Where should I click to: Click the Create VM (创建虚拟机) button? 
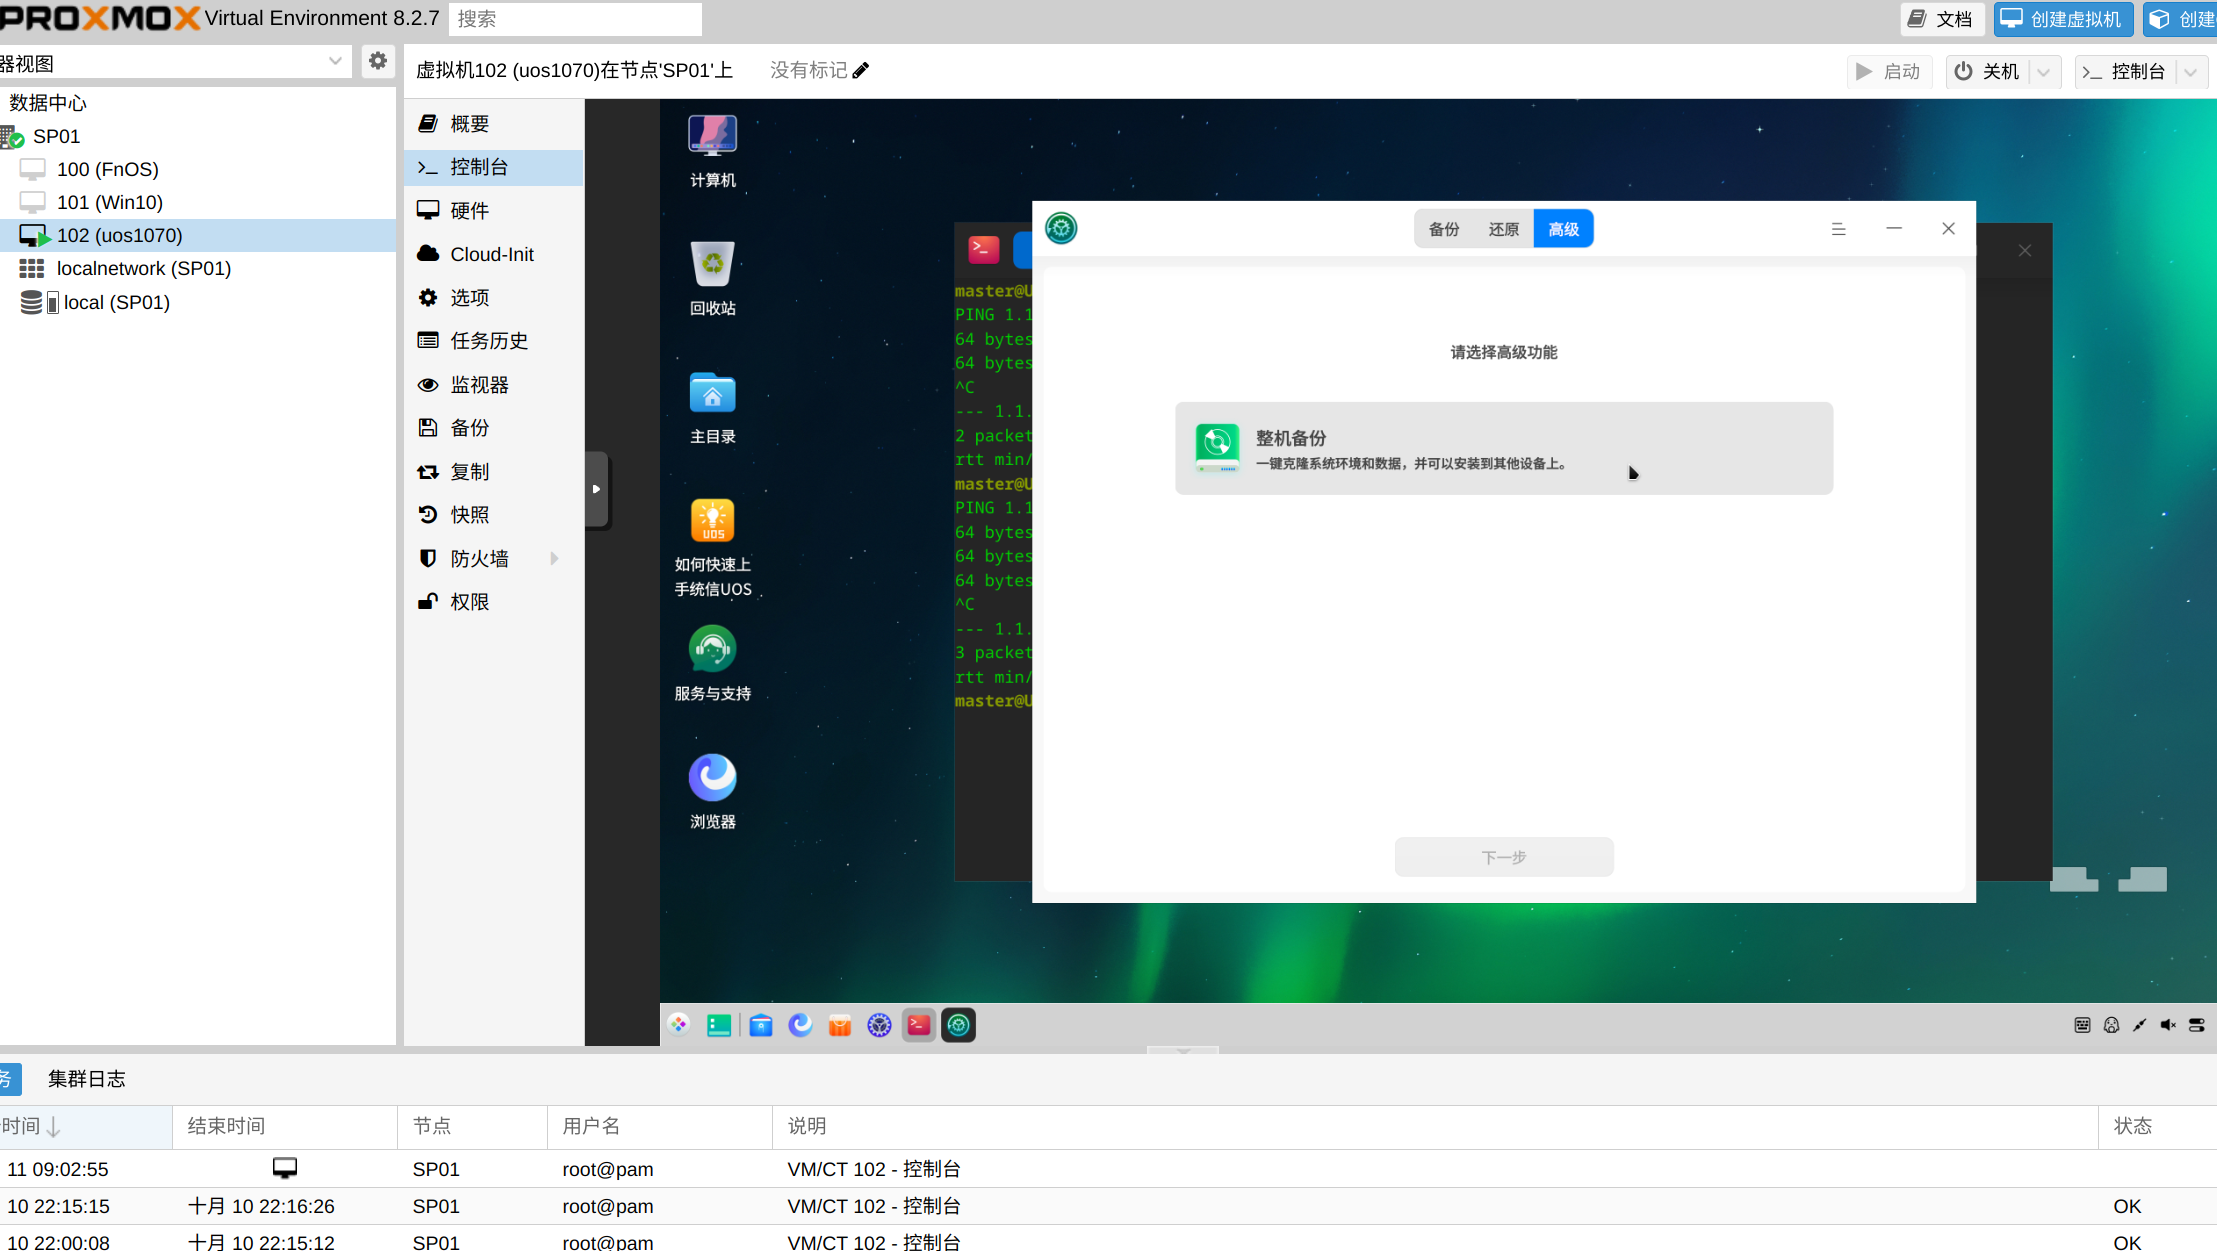2062,19
